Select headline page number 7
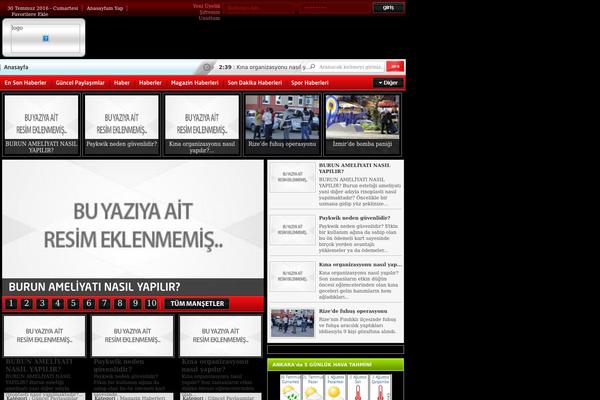This screenshot has height=400, width=600. (x=104, y=304)
